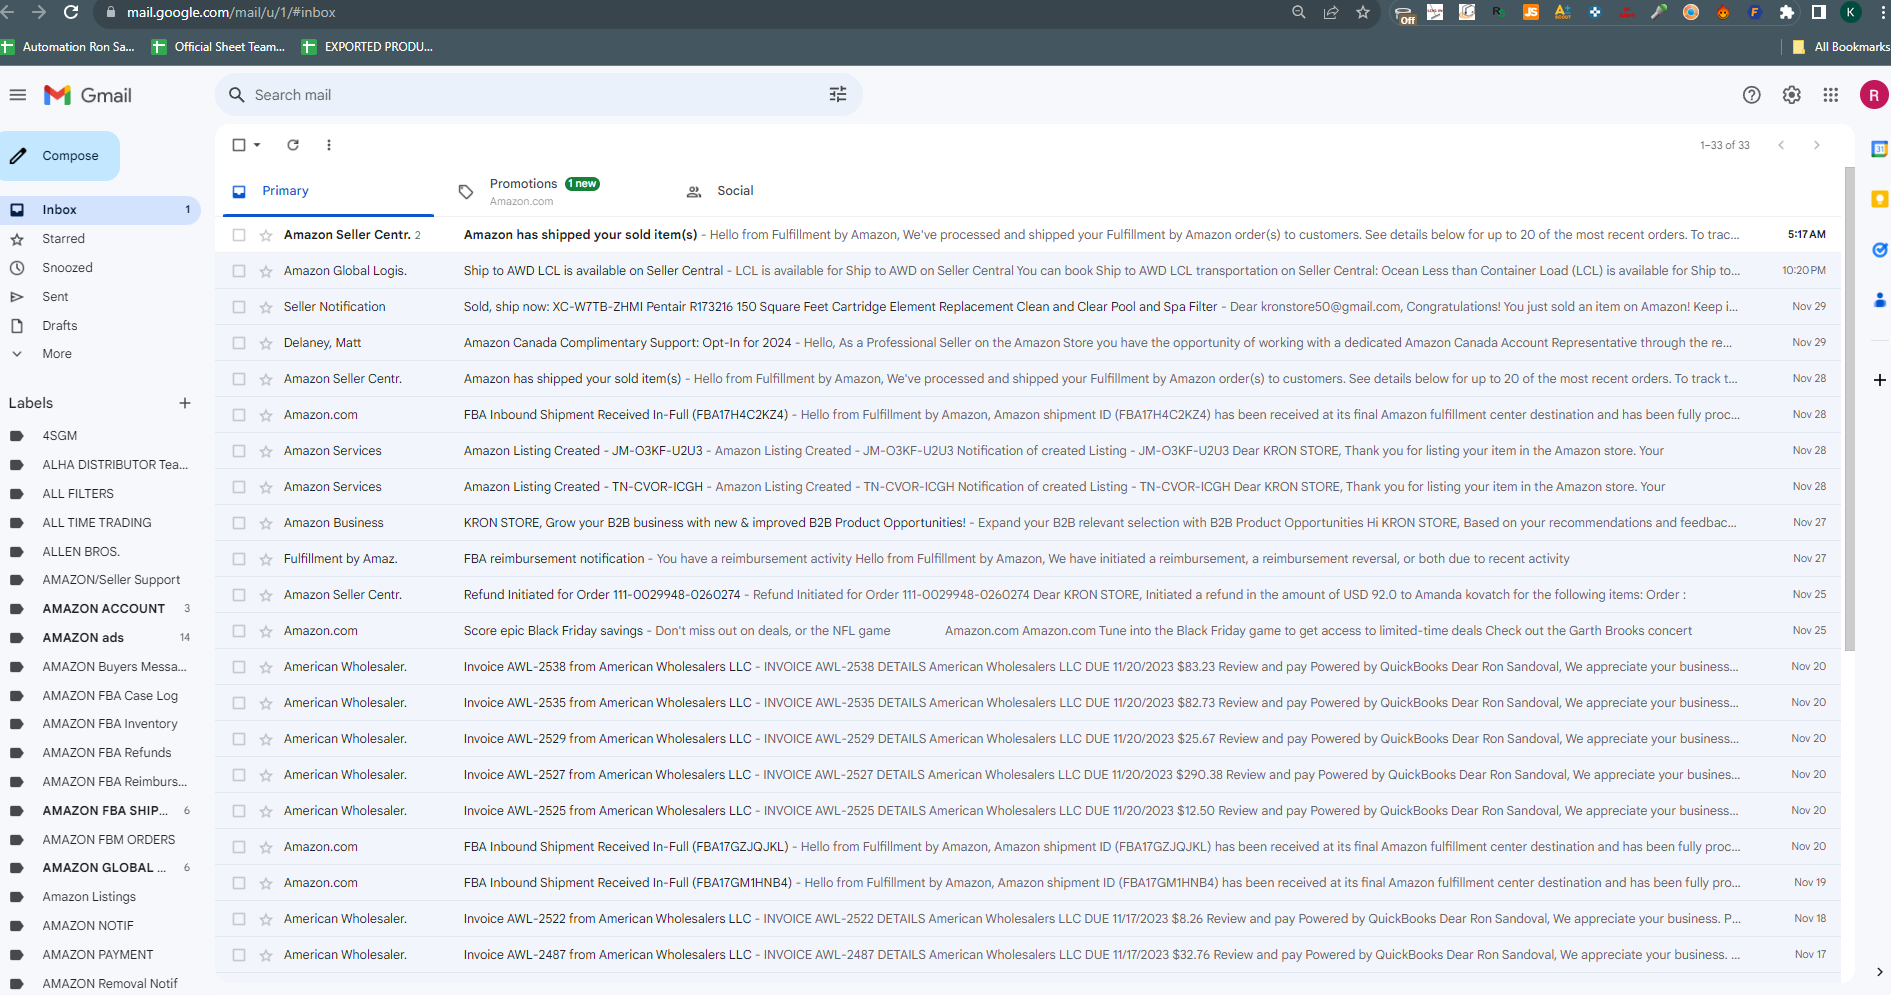Open the browser Extensions puzzle icon
The width and height of the screenshot is (1891, 995).
(1787, 12)
